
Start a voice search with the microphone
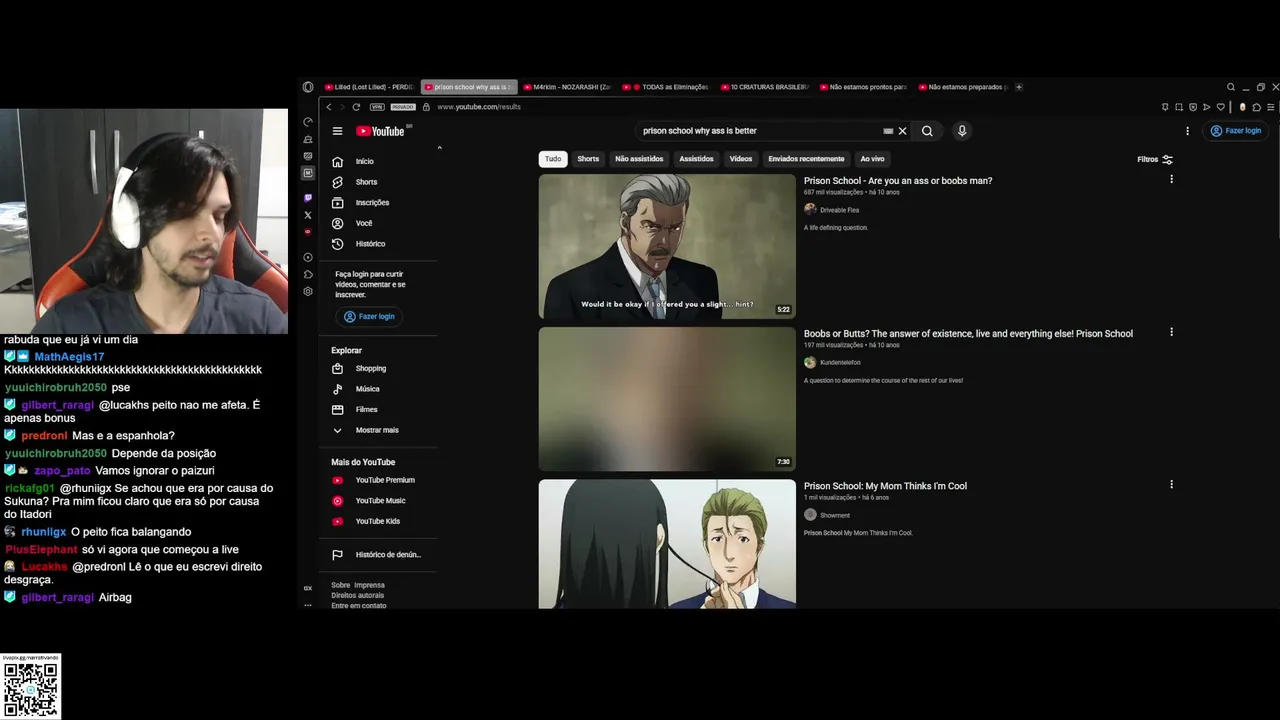tap(962, 131)
